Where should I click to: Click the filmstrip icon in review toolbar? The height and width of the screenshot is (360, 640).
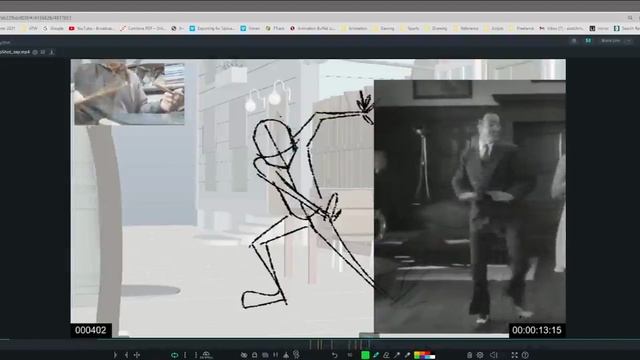265,355
